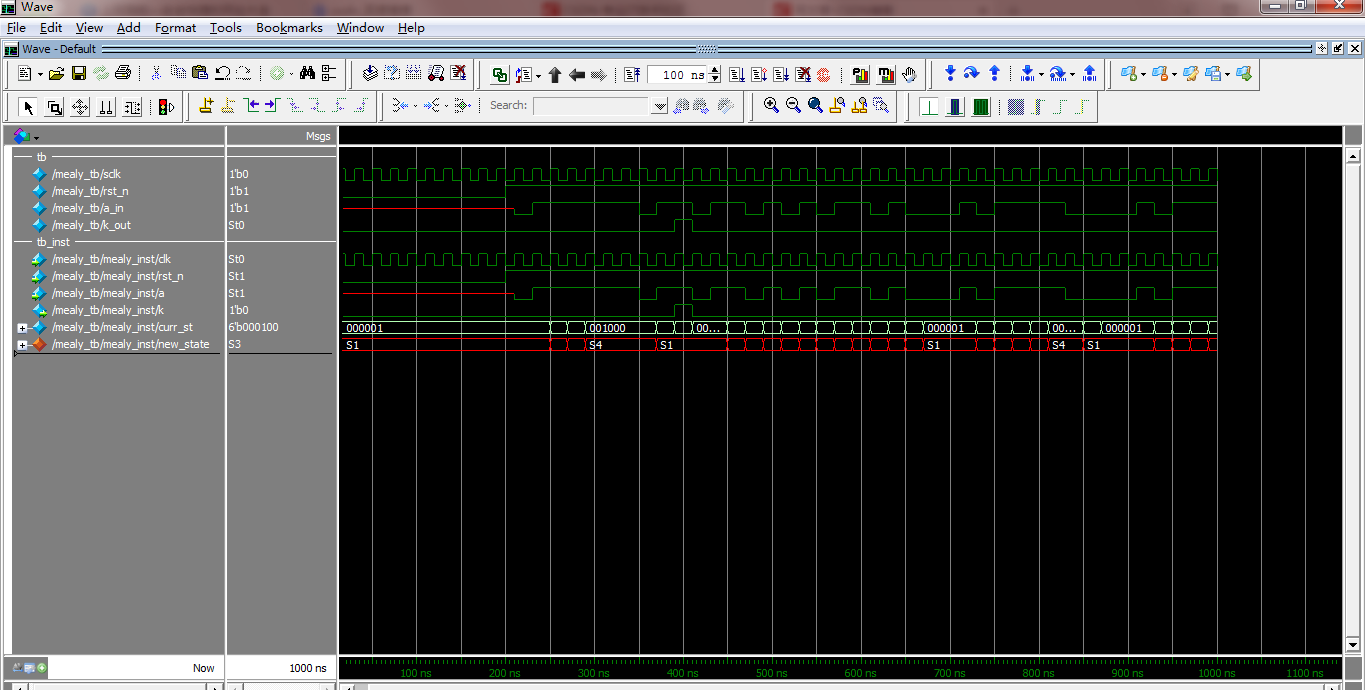
Task: Click the Paste clipboard icon
Action: coord(200,74)
